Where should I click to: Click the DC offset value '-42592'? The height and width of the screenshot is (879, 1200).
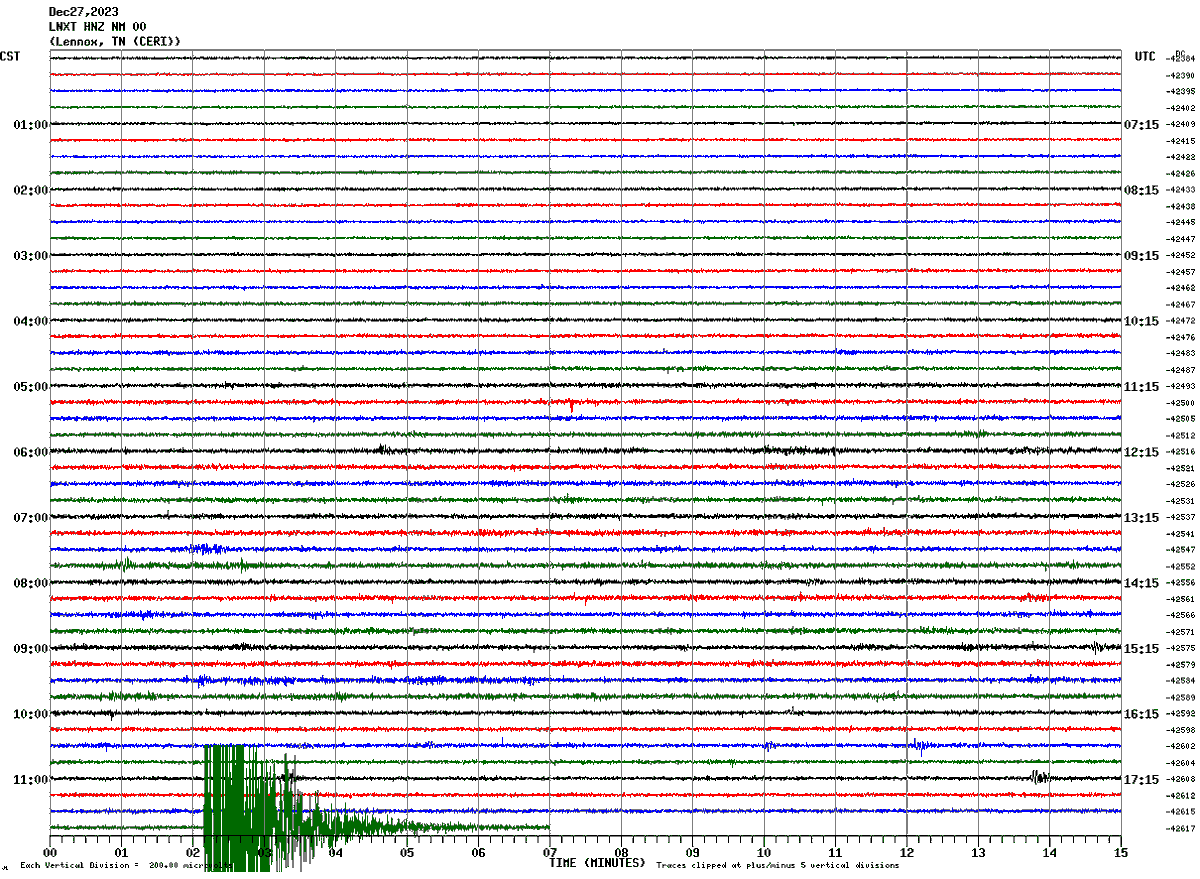pos(1181,714)
